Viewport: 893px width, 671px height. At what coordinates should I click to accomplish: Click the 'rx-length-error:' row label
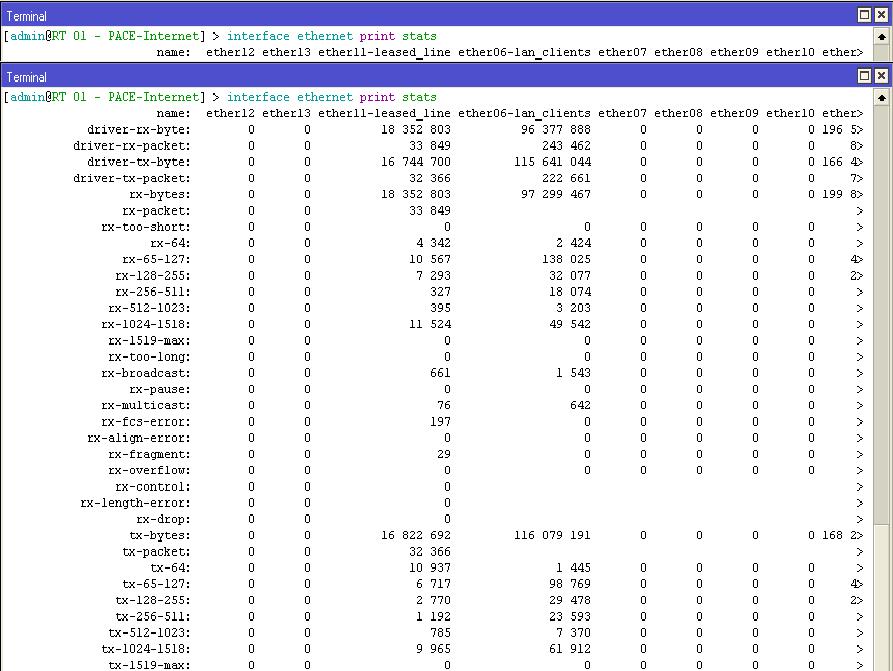(x=136, y=503)
